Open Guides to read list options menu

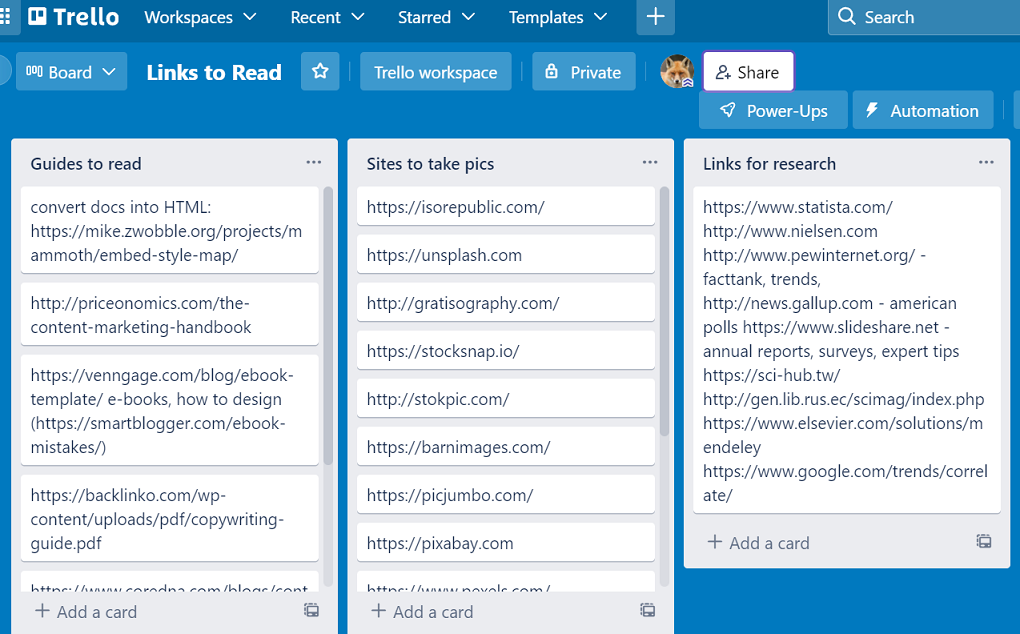point(314,163)
